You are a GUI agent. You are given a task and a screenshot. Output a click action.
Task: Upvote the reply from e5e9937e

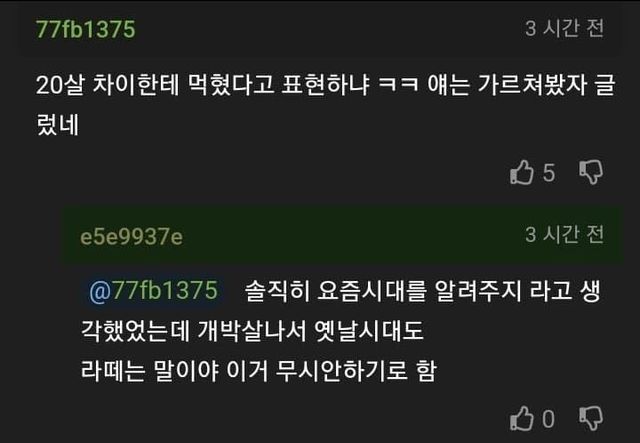(x=522, y=418)
